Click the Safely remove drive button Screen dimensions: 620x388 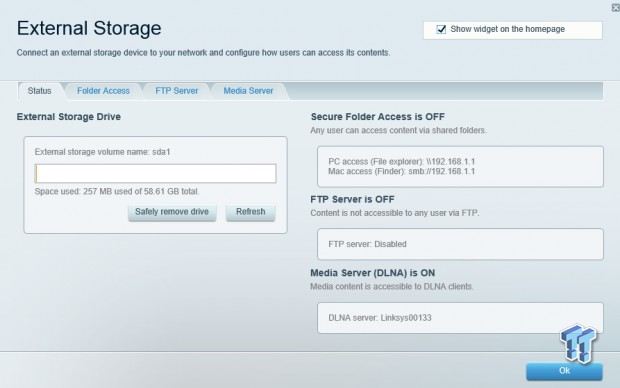pos(172,212)
